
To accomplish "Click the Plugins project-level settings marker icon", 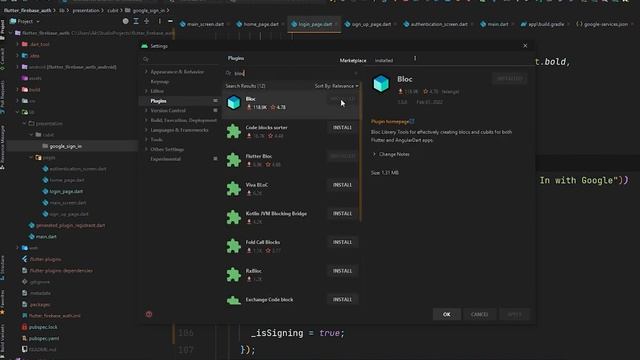I will point(215,101).
